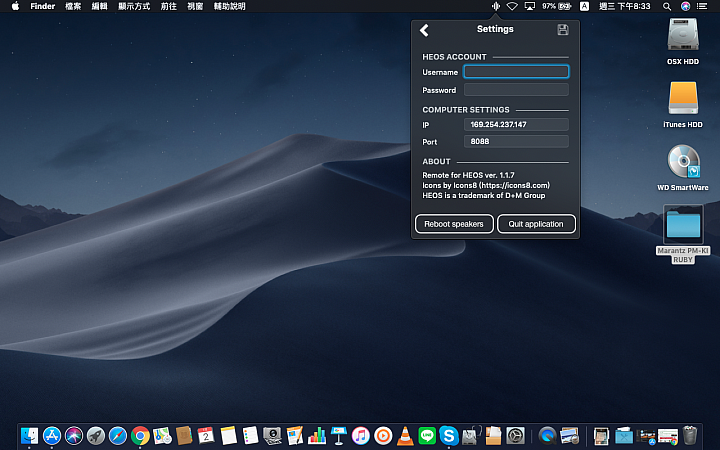Edit the IP address field
Image resolution: width=720 pixels, height=450 pixels.
click(x=516, y=124)
